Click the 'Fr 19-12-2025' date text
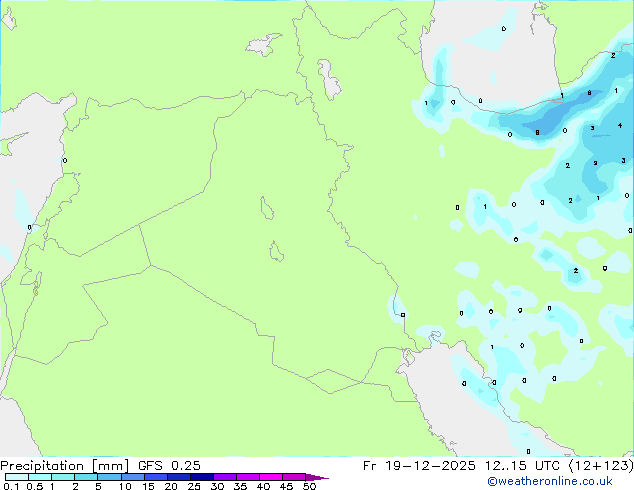The width and height of the screenshot is (634, 490). point(419,466)
